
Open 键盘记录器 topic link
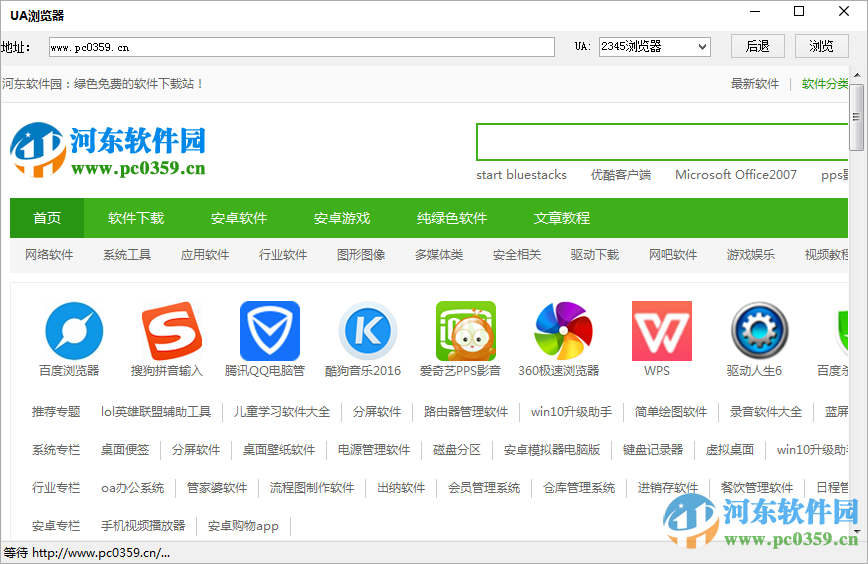click(653, 449)
